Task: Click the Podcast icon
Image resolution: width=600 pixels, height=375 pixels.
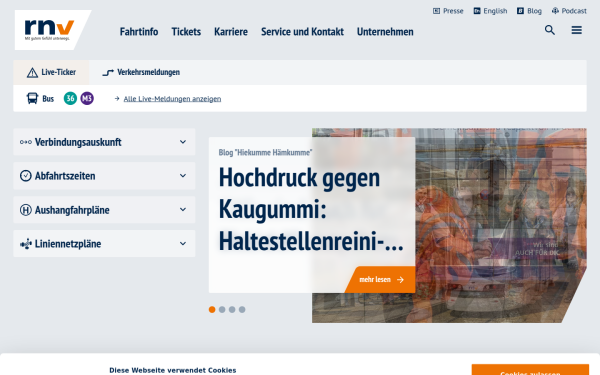Action: click(x=555, y=11)
